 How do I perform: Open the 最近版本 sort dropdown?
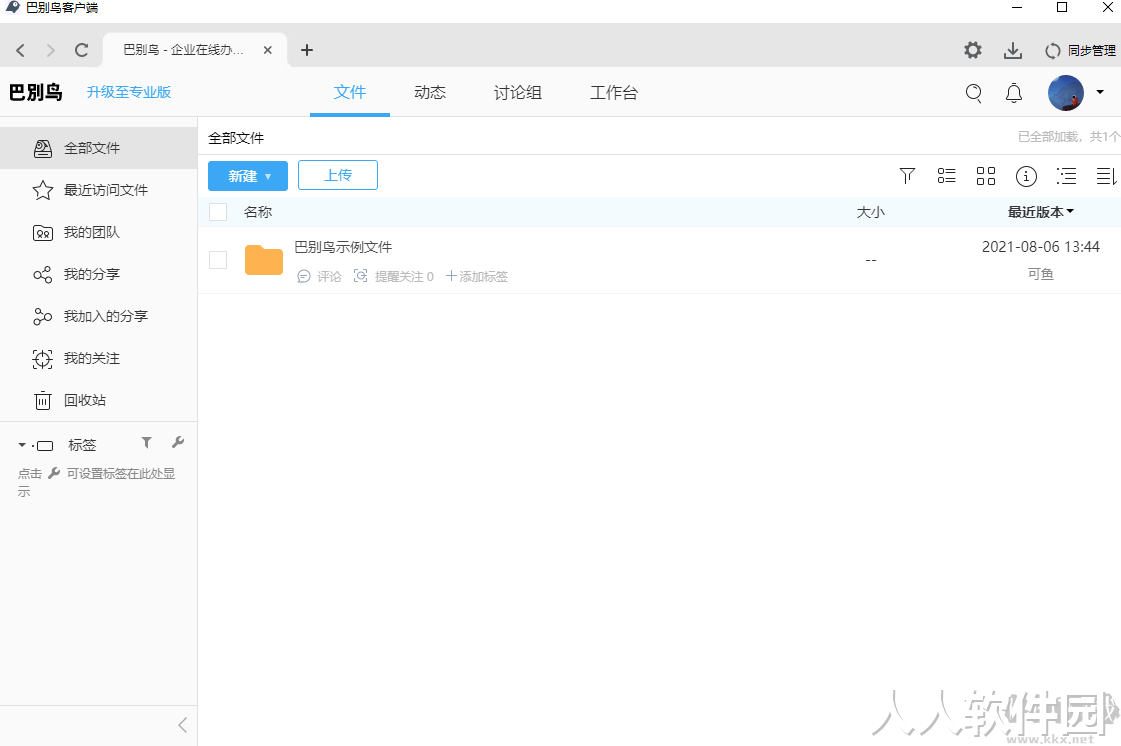pos(1041,212)
